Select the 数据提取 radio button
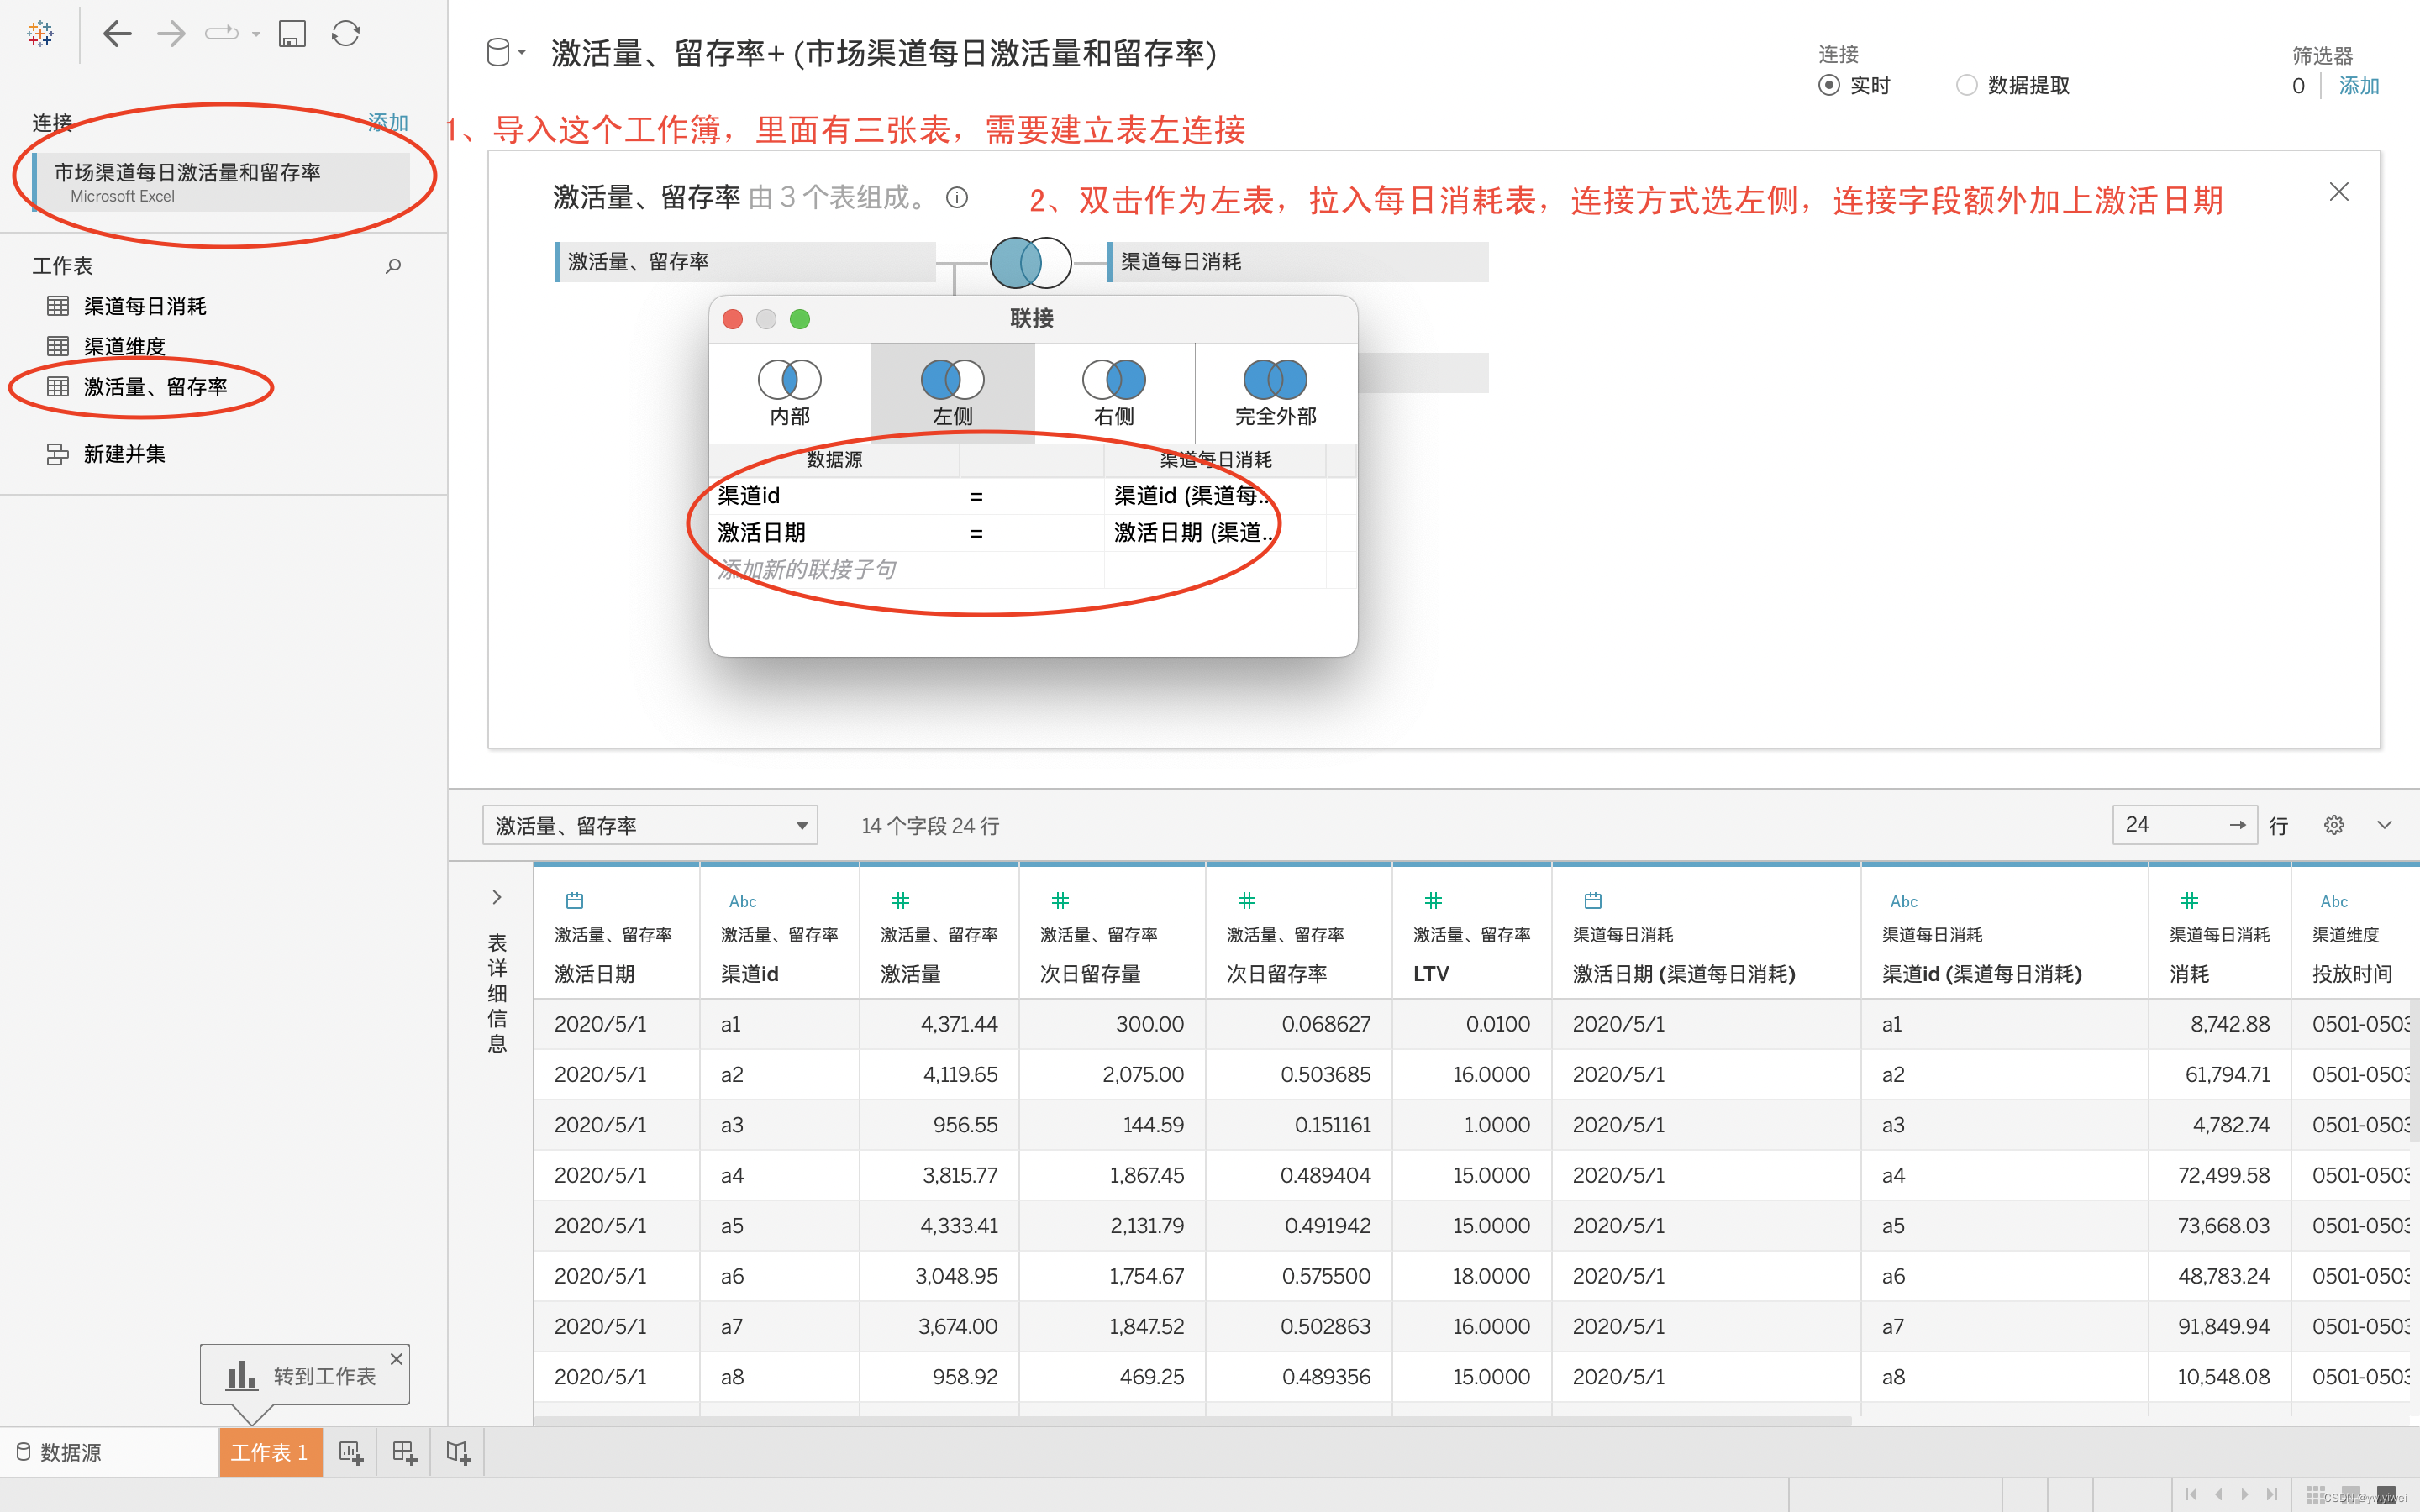 coord(1966,86)
